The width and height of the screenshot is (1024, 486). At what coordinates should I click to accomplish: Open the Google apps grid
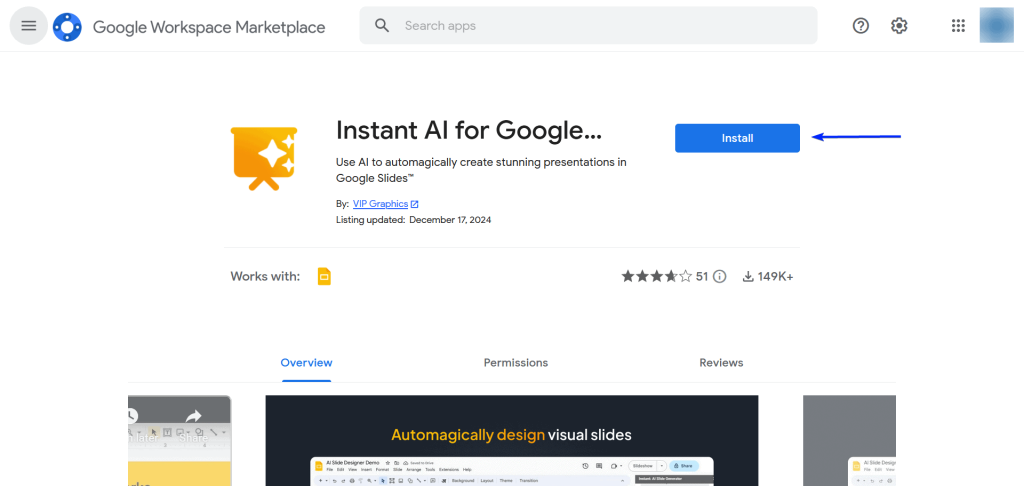click(x=958, y=26)
